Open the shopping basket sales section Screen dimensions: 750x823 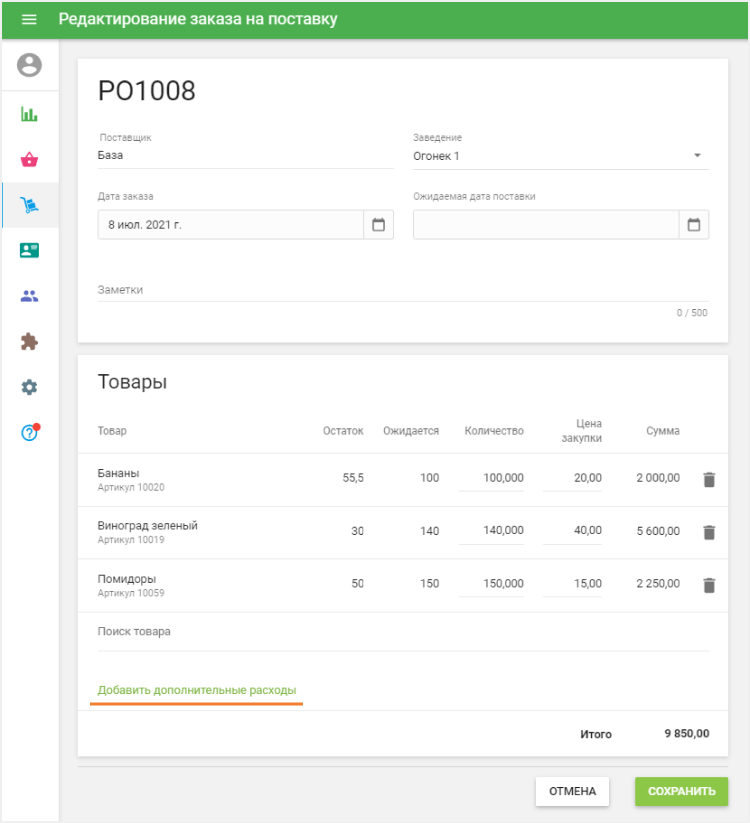[30, 159]
